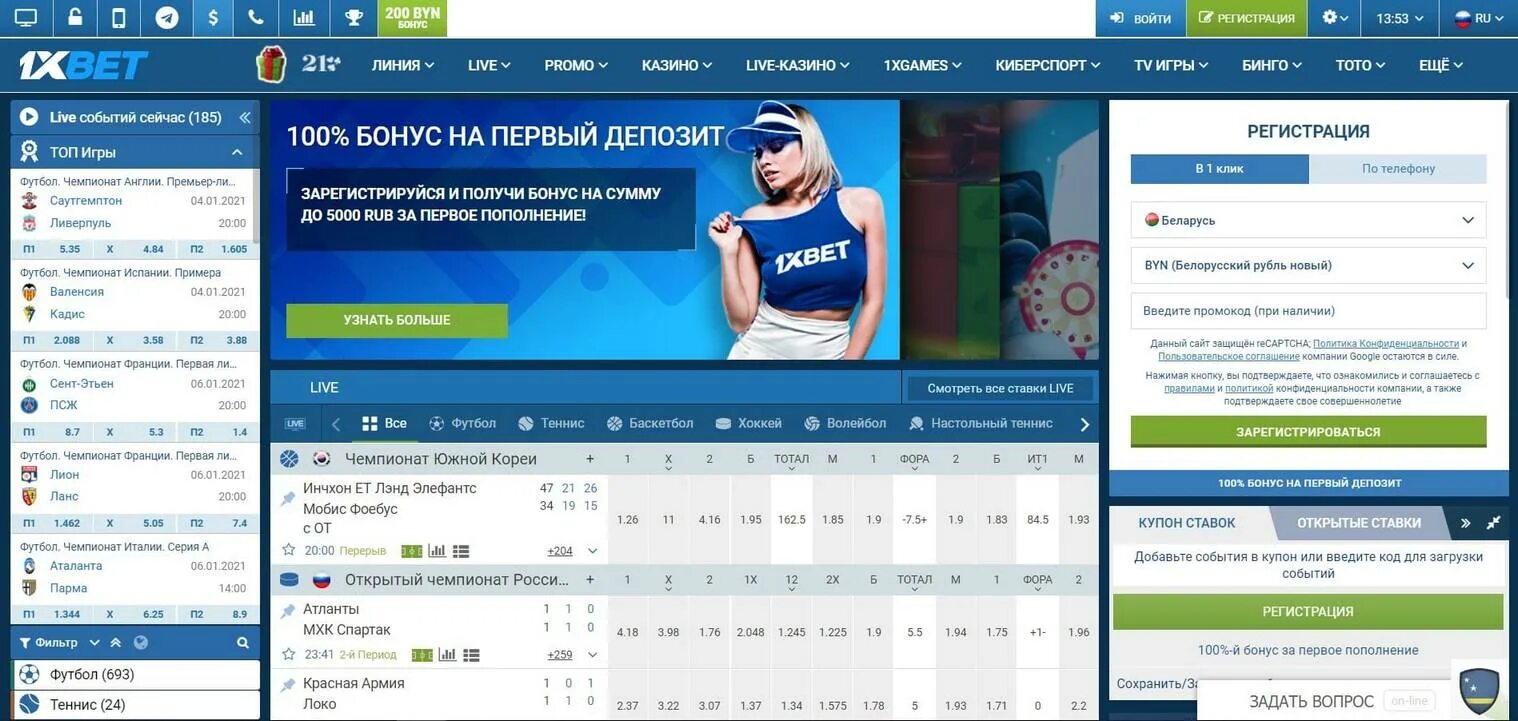Viewport: 1518px width, 721px height.
Task: Select Теннис (24) in the sports list
Action: (135, 705)
